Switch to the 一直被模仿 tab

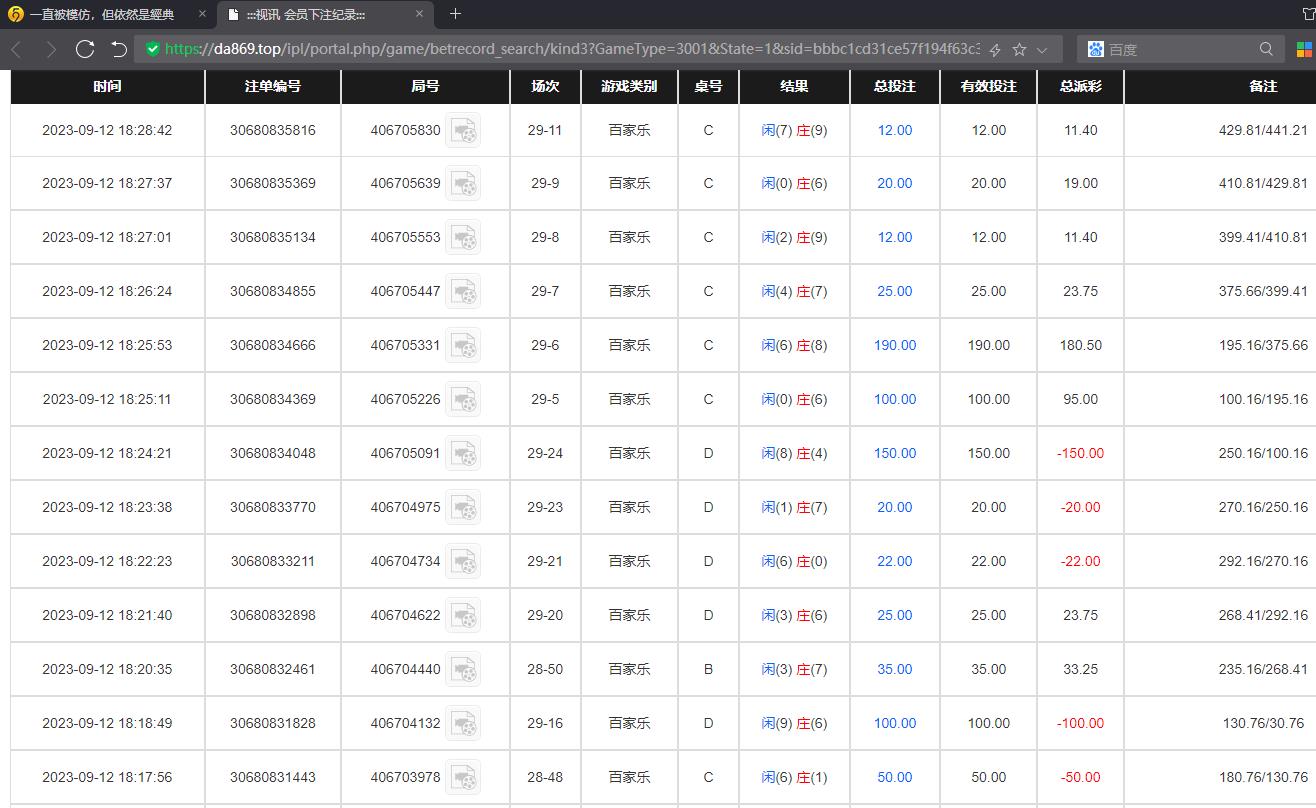[x=102, y=14]
